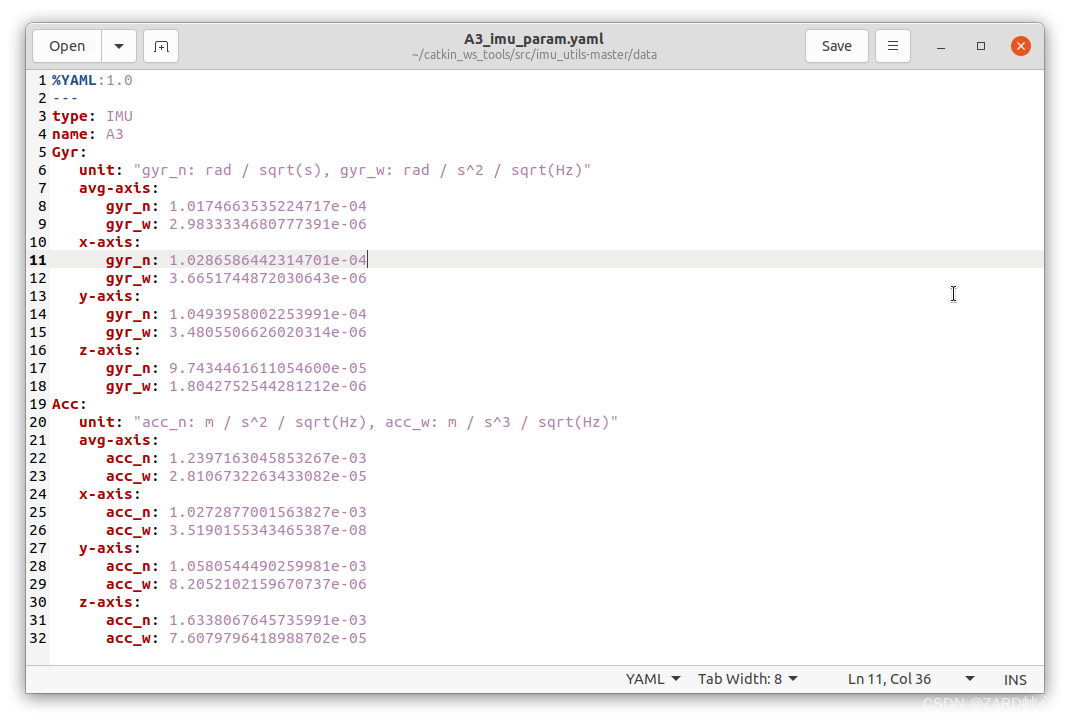Click the INS insert mode indicator
This screenshot has width=1070, height=722.
1015,680
